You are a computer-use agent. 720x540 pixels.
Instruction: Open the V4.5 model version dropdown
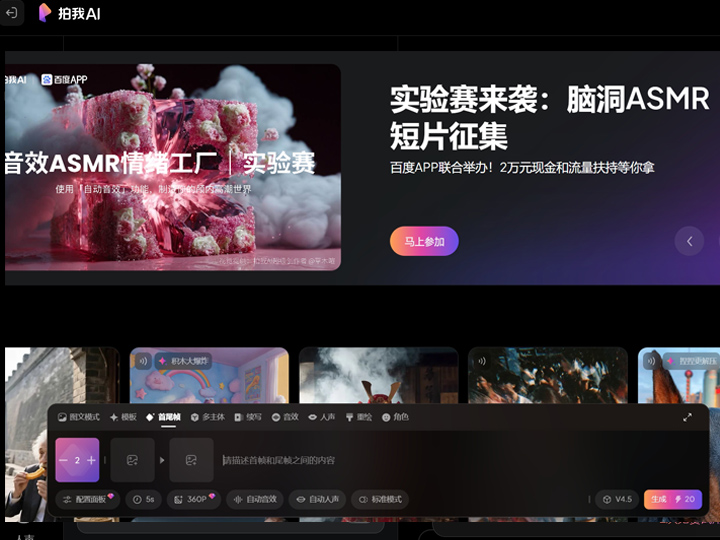click(x=617, y=499)
